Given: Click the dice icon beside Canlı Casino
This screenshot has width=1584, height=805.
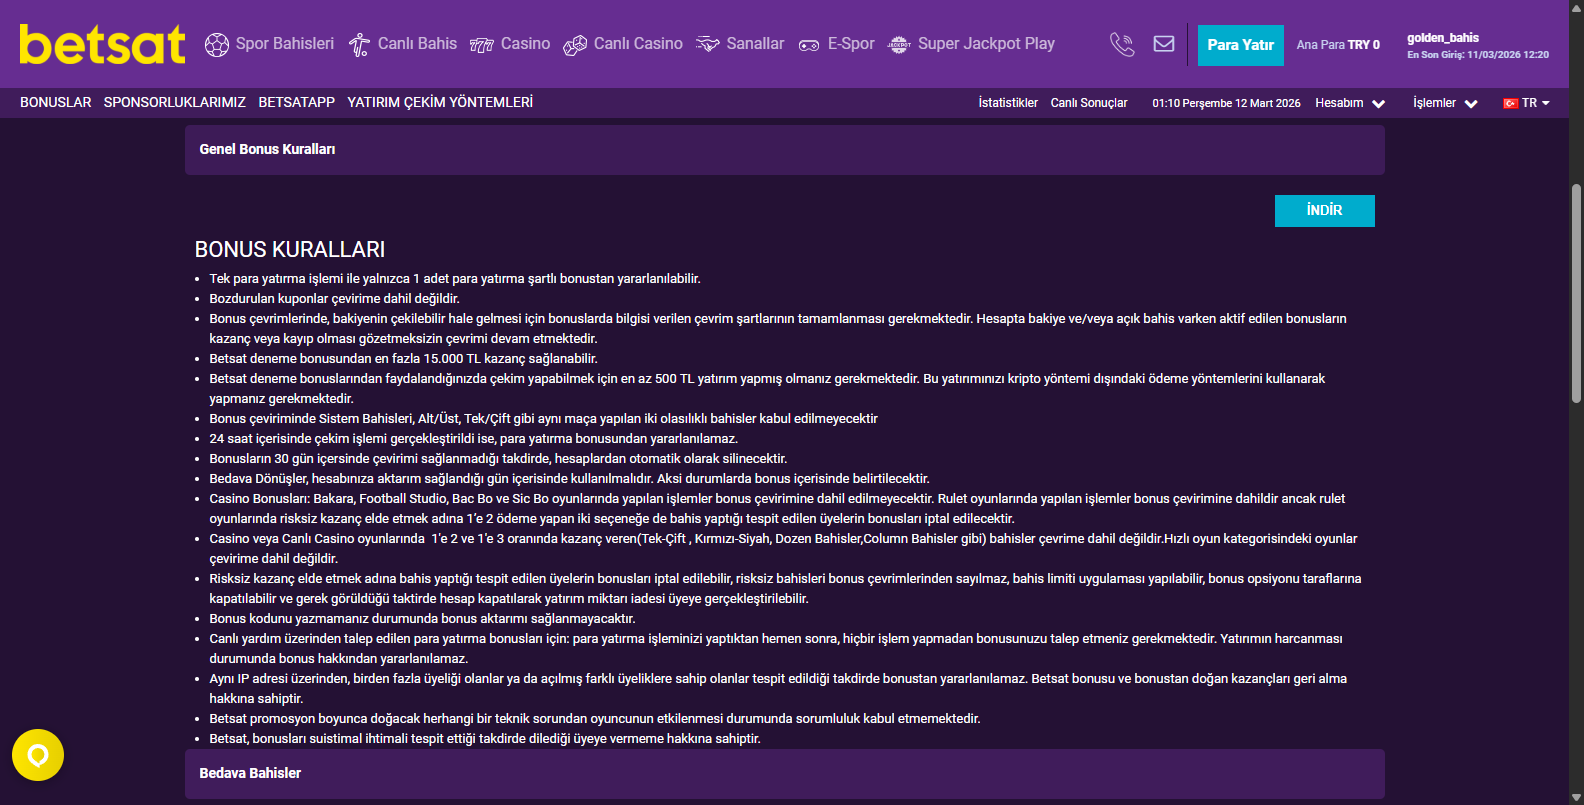Looking at the screenshot, I should (575, 45).
